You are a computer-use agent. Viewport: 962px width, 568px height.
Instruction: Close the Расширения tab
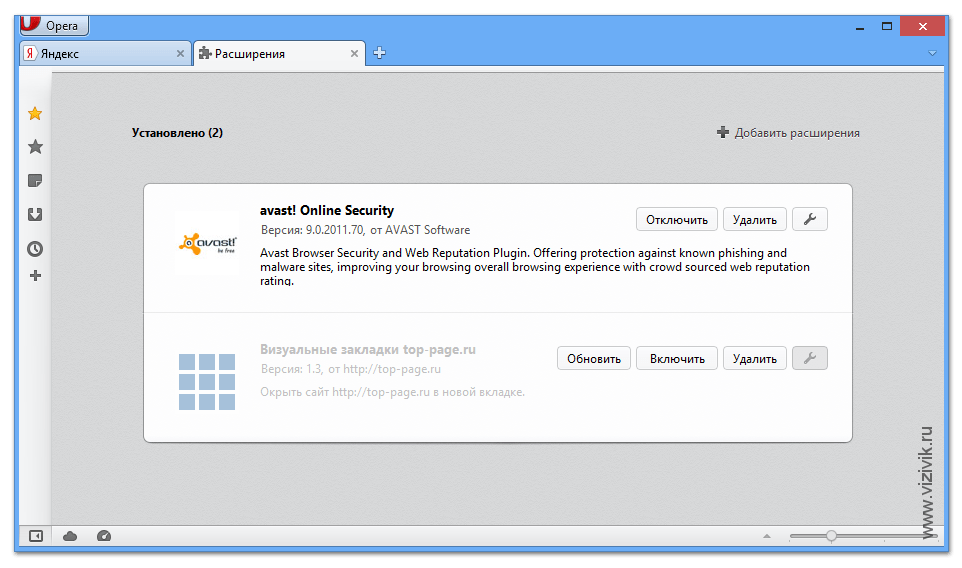click(x=354, y=53)
